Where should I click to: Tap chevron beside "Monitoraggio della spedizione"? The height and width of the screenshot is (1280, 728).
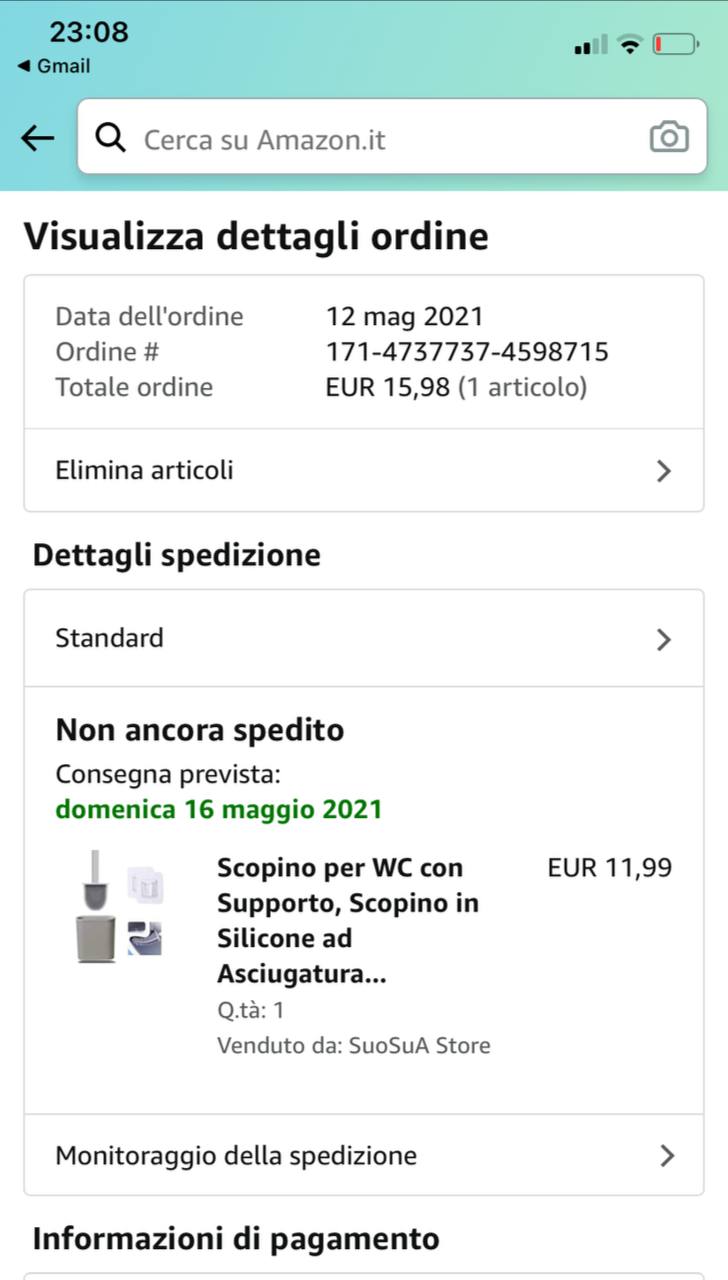point(667,1156)
